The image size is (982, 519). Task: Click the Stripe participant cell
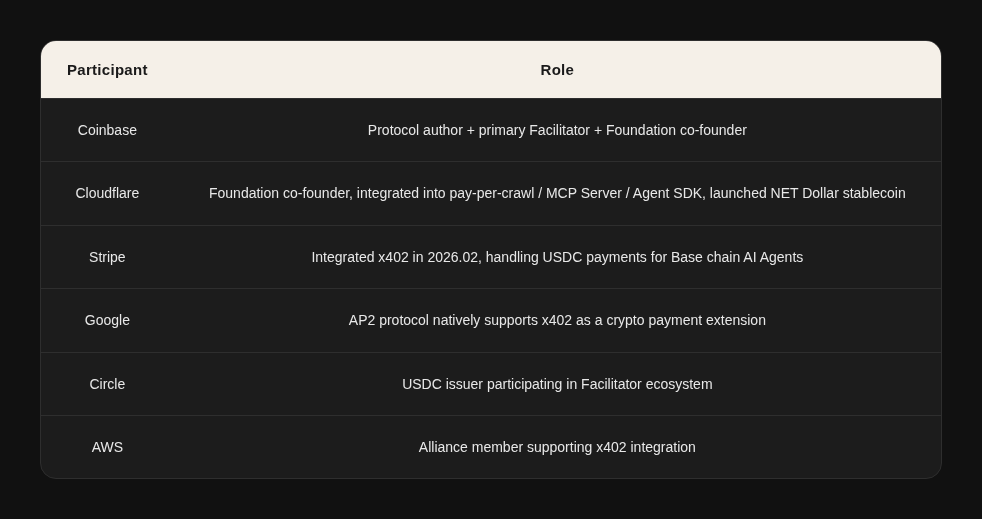[x=107, y=257]
